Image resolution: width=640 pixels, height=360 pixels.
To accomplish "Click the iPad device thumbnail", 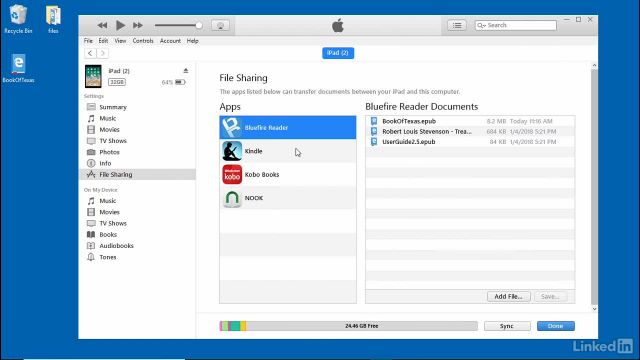I will 93,76.
